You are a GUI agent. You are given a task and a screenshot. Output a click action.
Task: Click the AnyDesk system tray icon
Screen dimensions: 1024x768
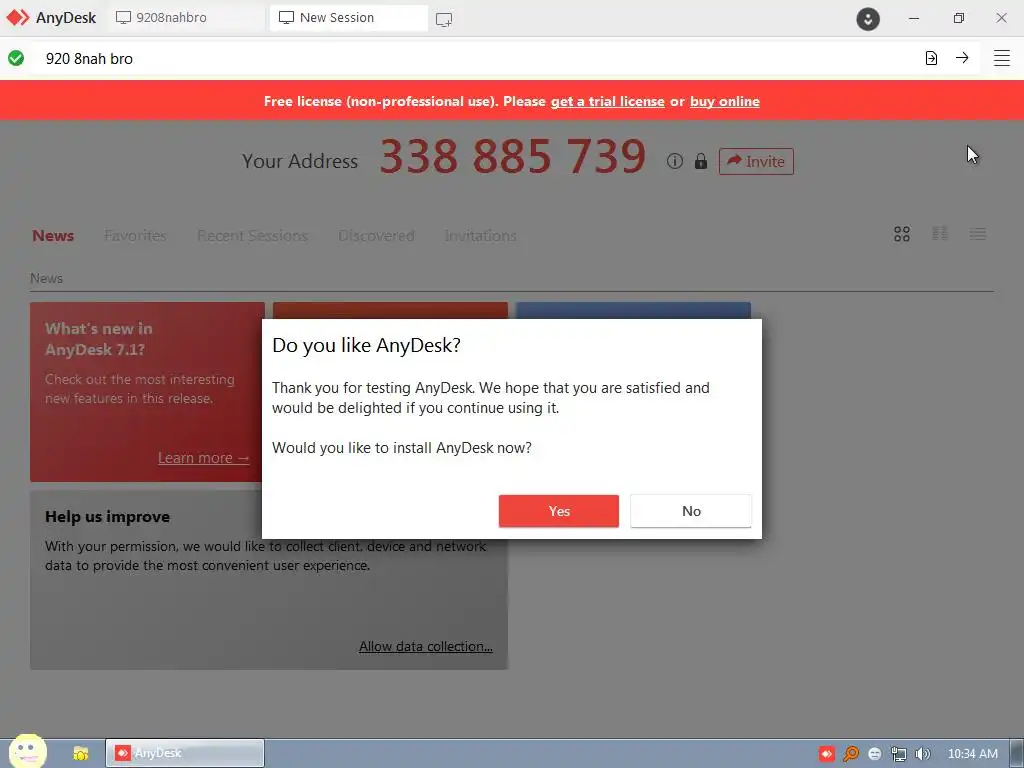click(827, 754)
